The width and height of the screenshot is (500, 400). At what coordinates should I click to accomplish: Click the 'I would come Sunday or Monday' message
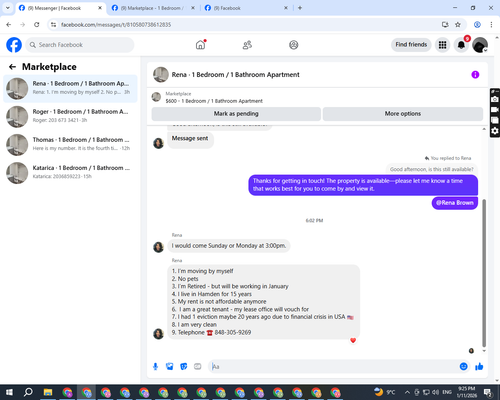pos(229,246)
